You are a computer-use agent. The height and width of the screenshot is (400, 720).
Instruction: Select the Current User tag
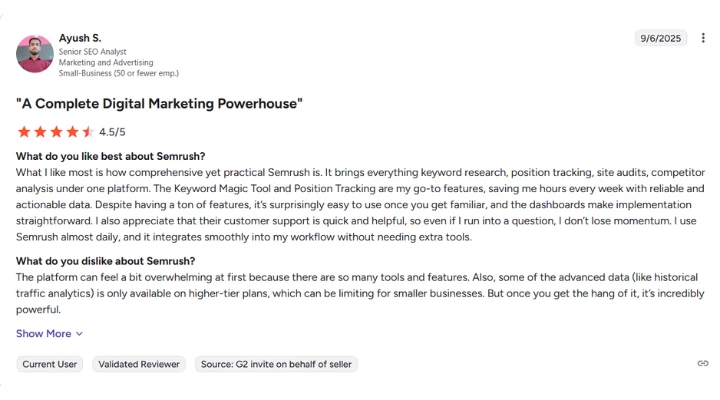pos(52,364)
